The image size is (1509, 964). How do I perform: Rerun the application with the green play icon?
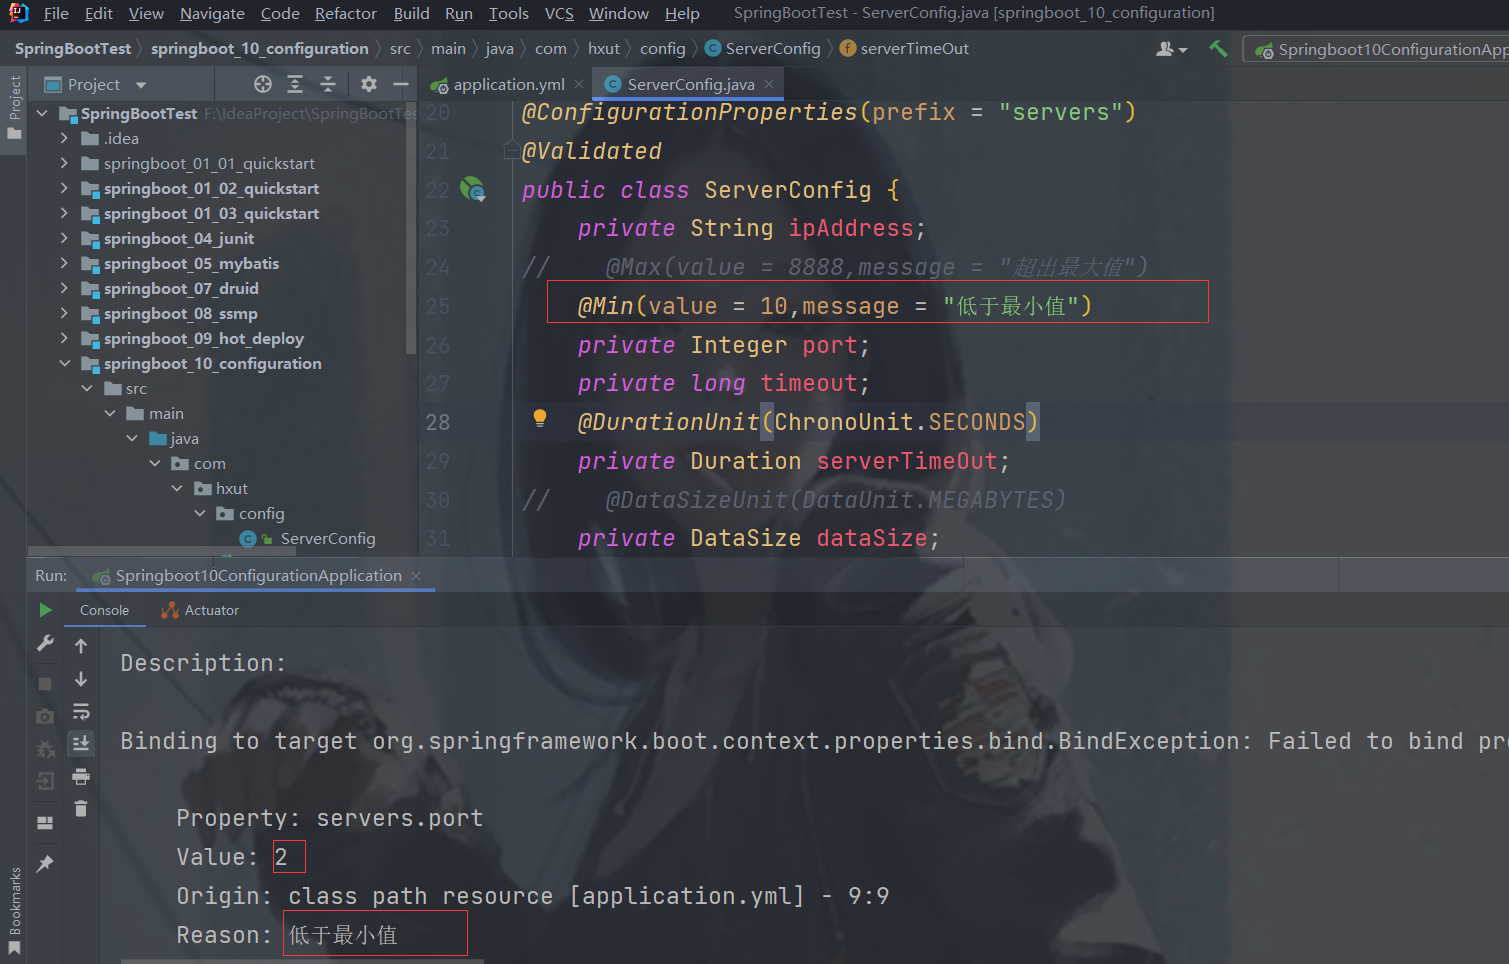(x=45, y=609)
